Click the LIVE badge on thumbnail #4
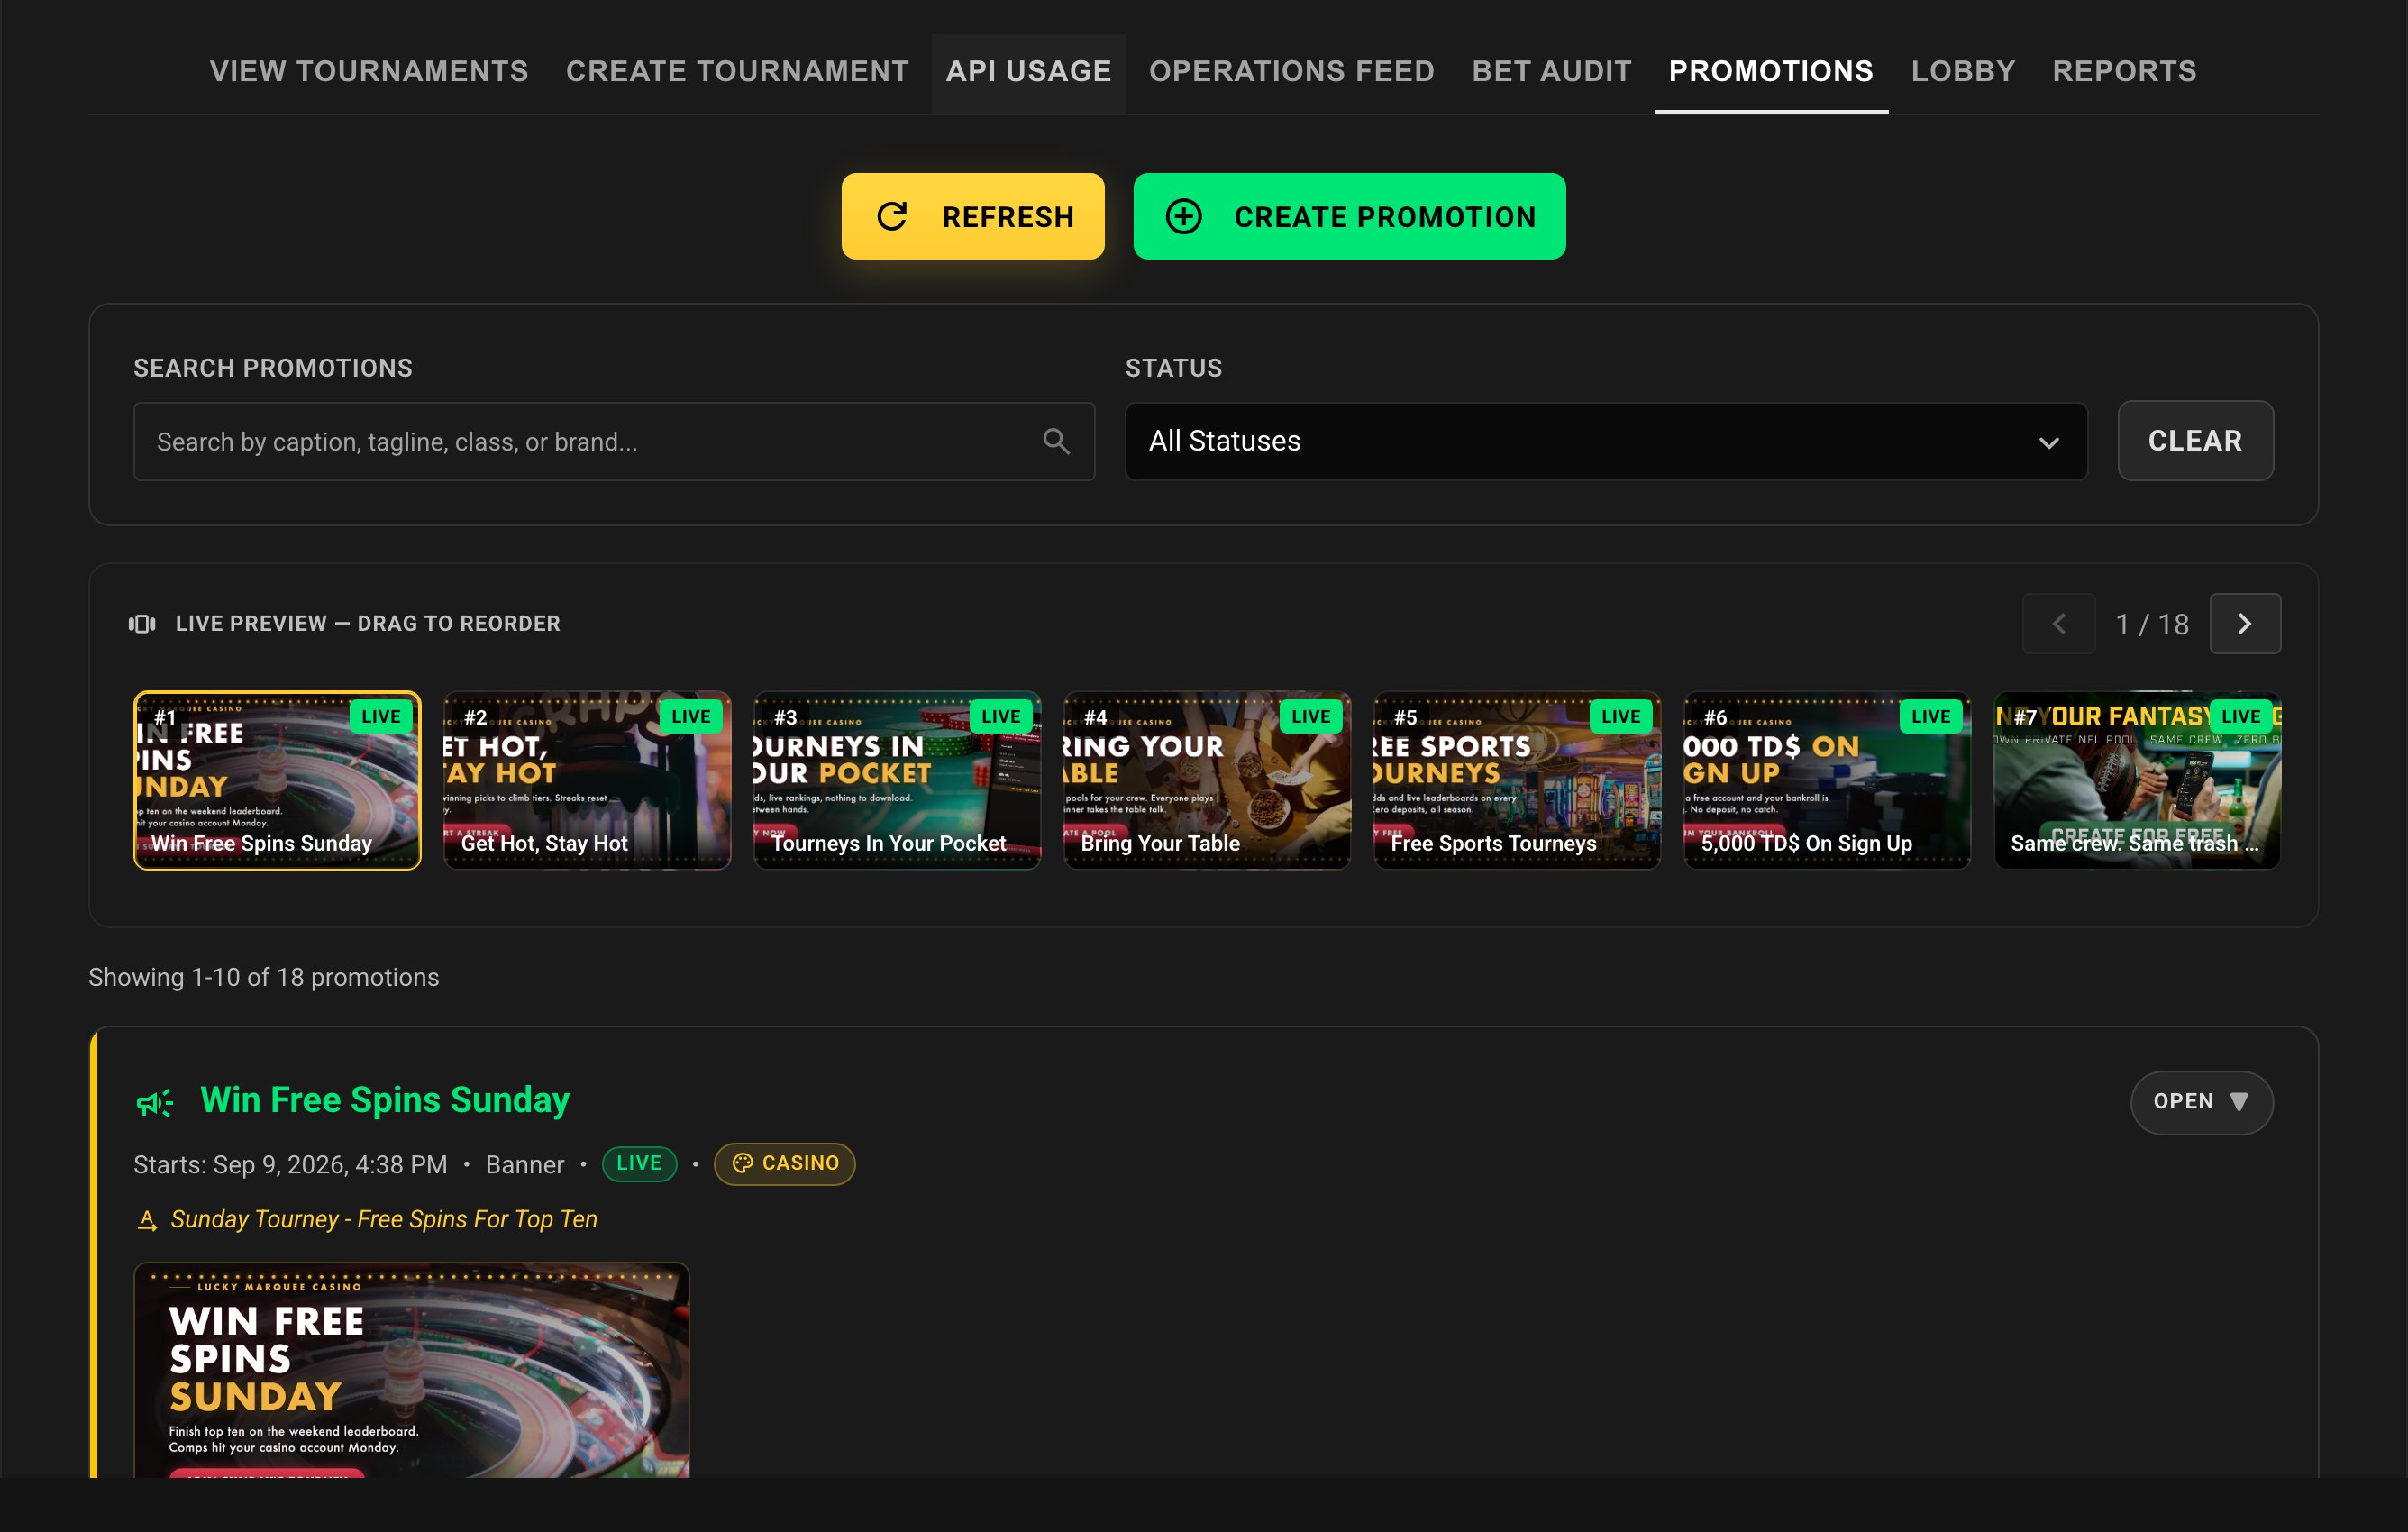Image resolution: width=2408 pixels, height=1532 pixels. coord(1310,716)
